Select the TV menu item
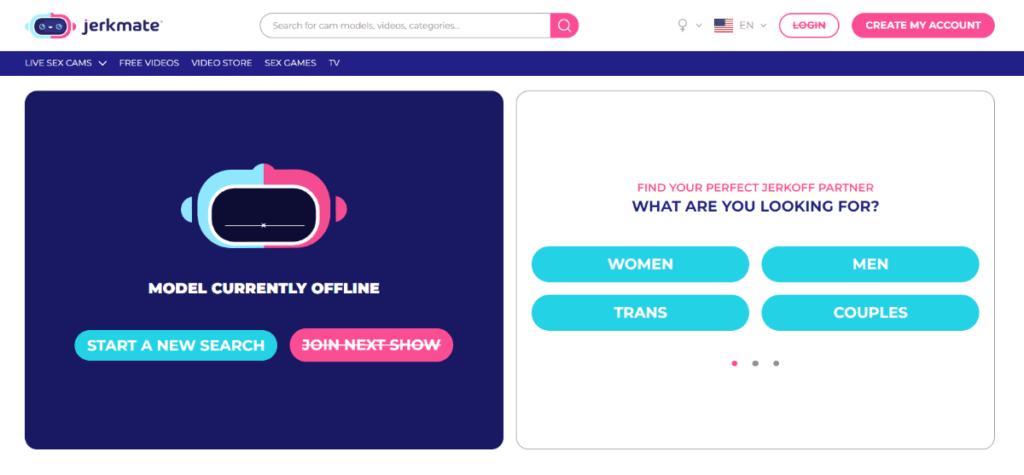This screenshot has width=1024, height=475. click(334, 63)
